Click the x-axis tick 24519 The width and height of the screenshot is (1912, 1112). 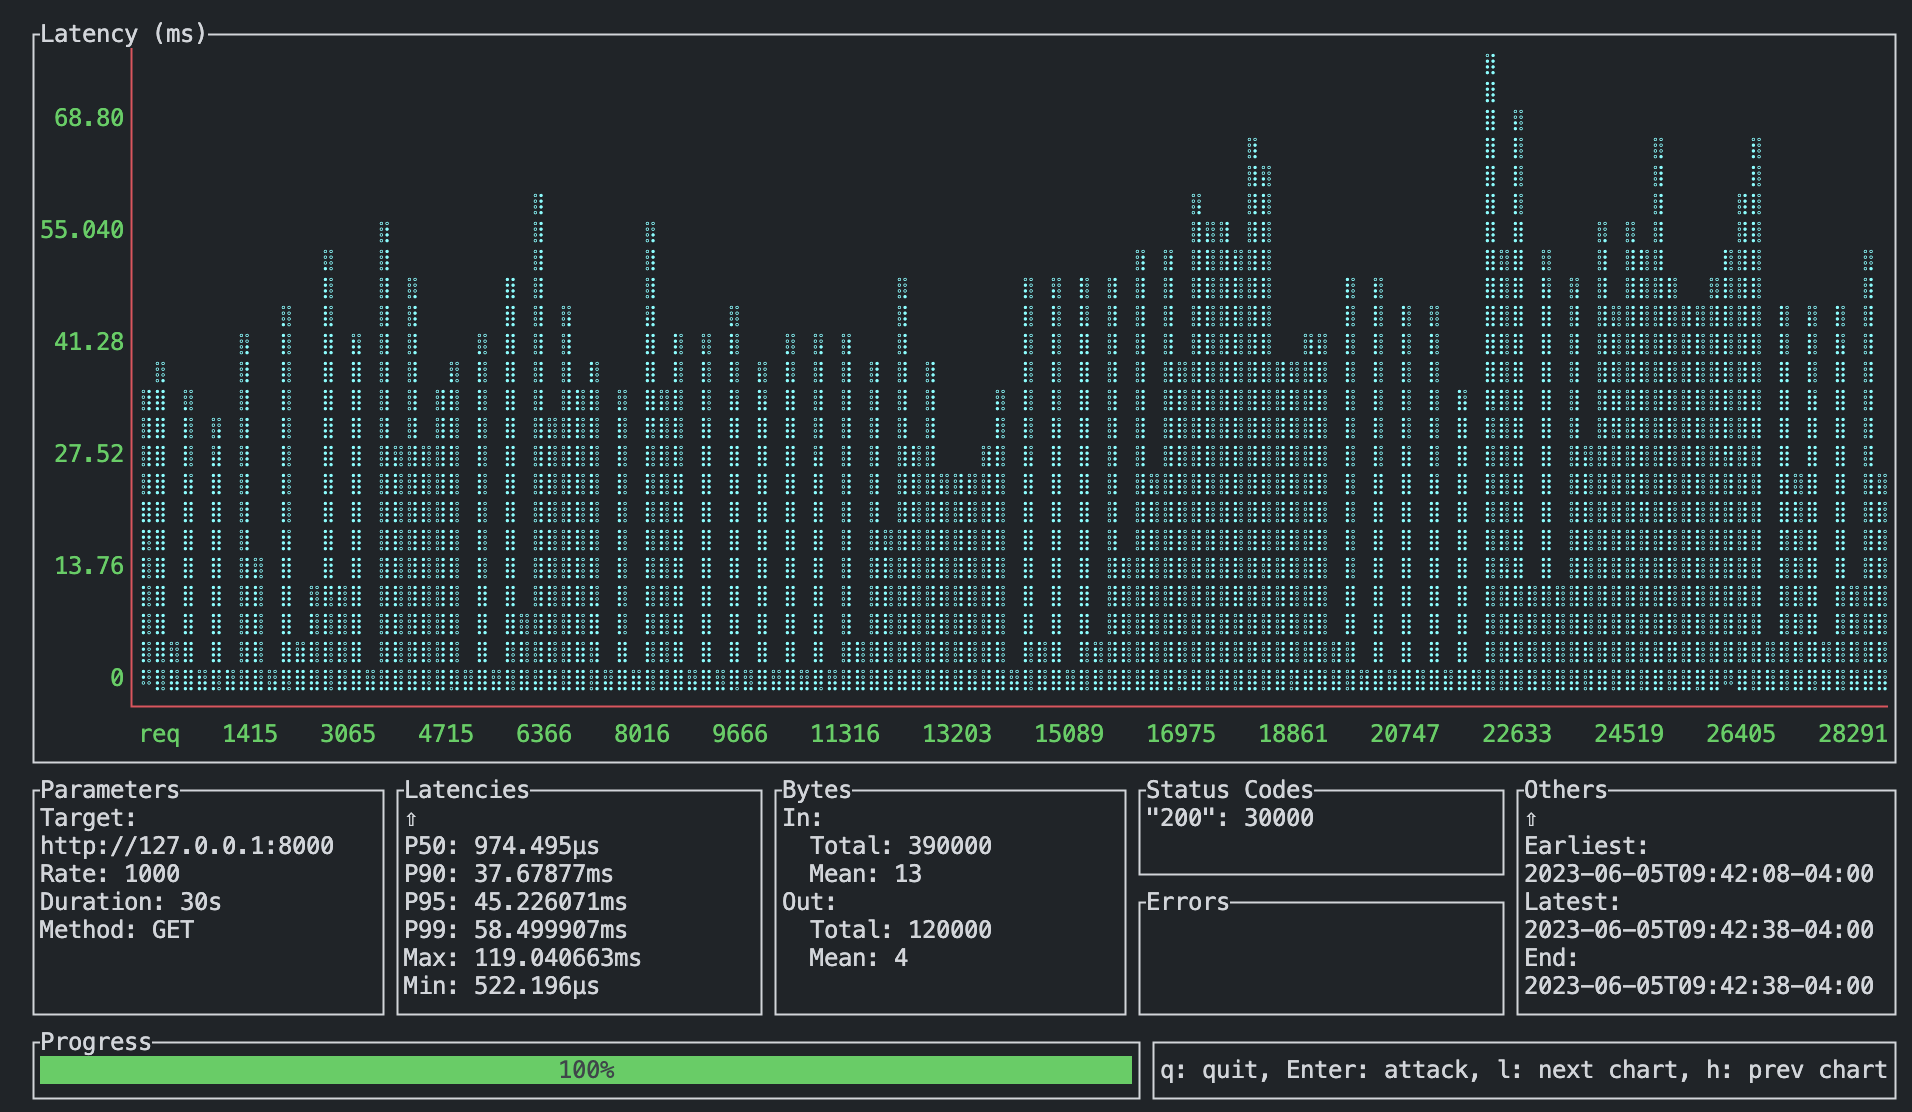(x=1629, y=734)
